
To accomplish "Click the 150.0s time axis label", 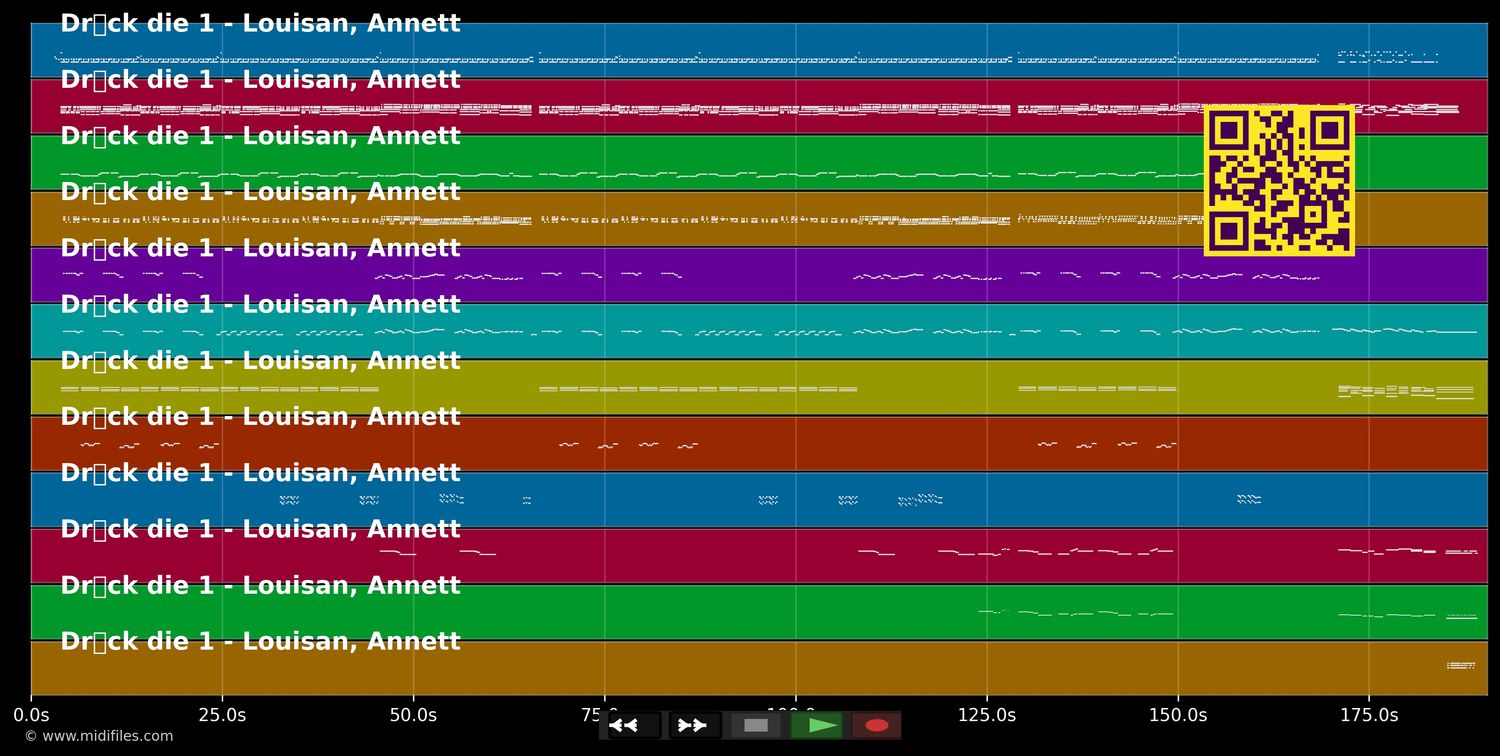I will point(1178,715).
